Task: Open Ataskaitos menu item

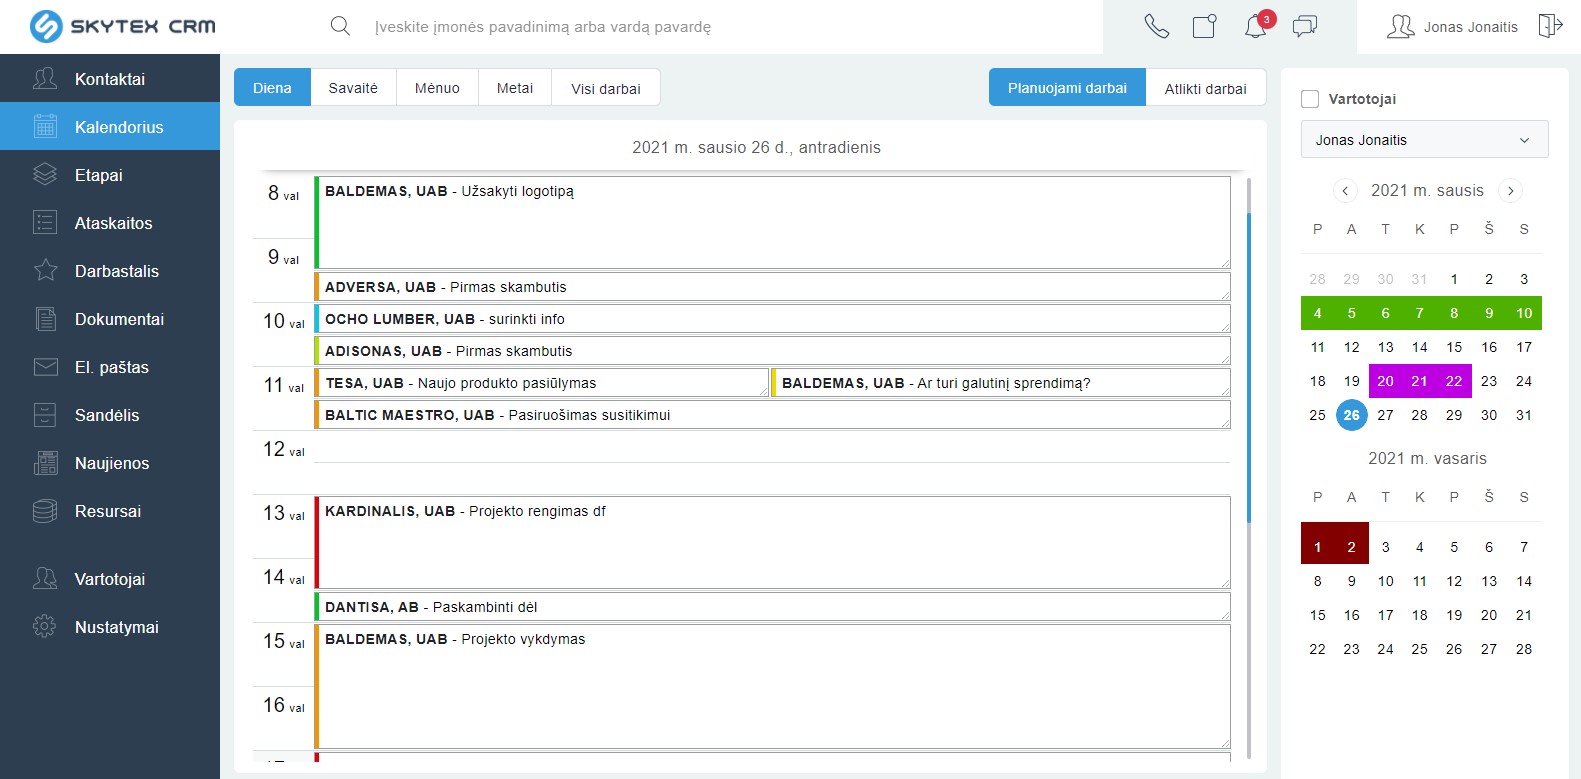Action: (110, 222)
